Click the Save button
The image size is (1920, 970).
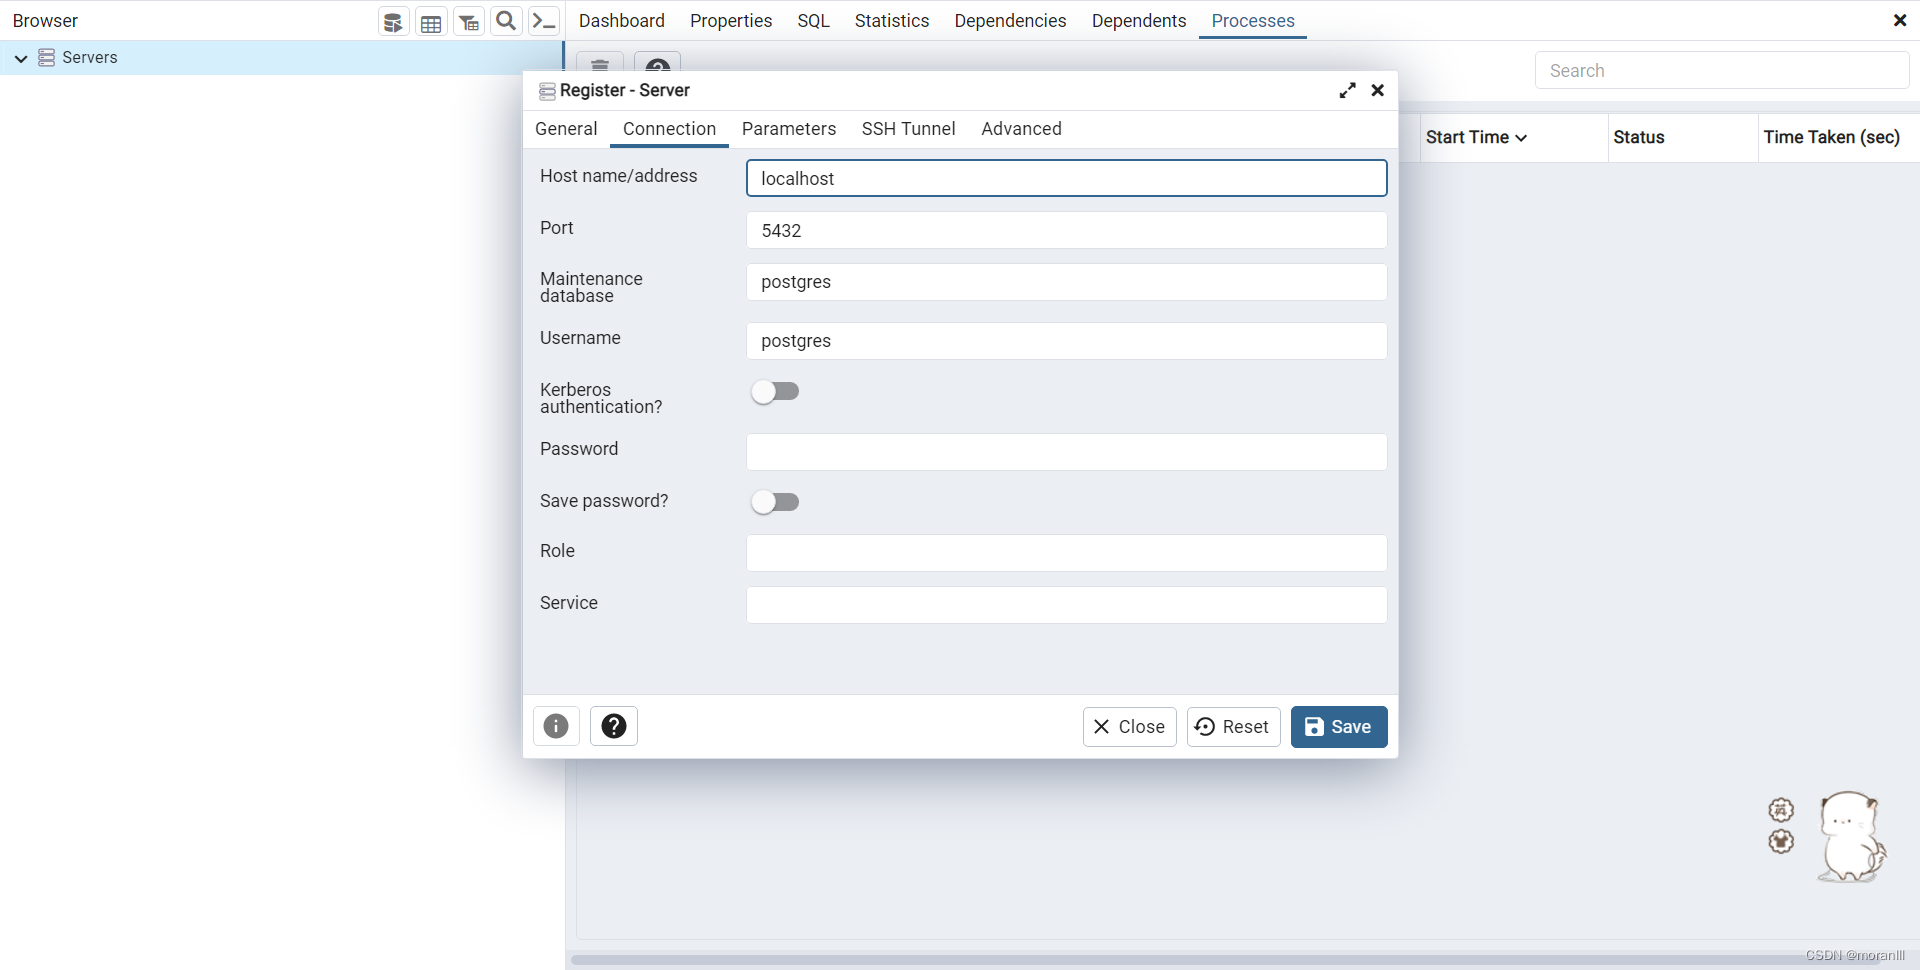tap(1339, 727)
